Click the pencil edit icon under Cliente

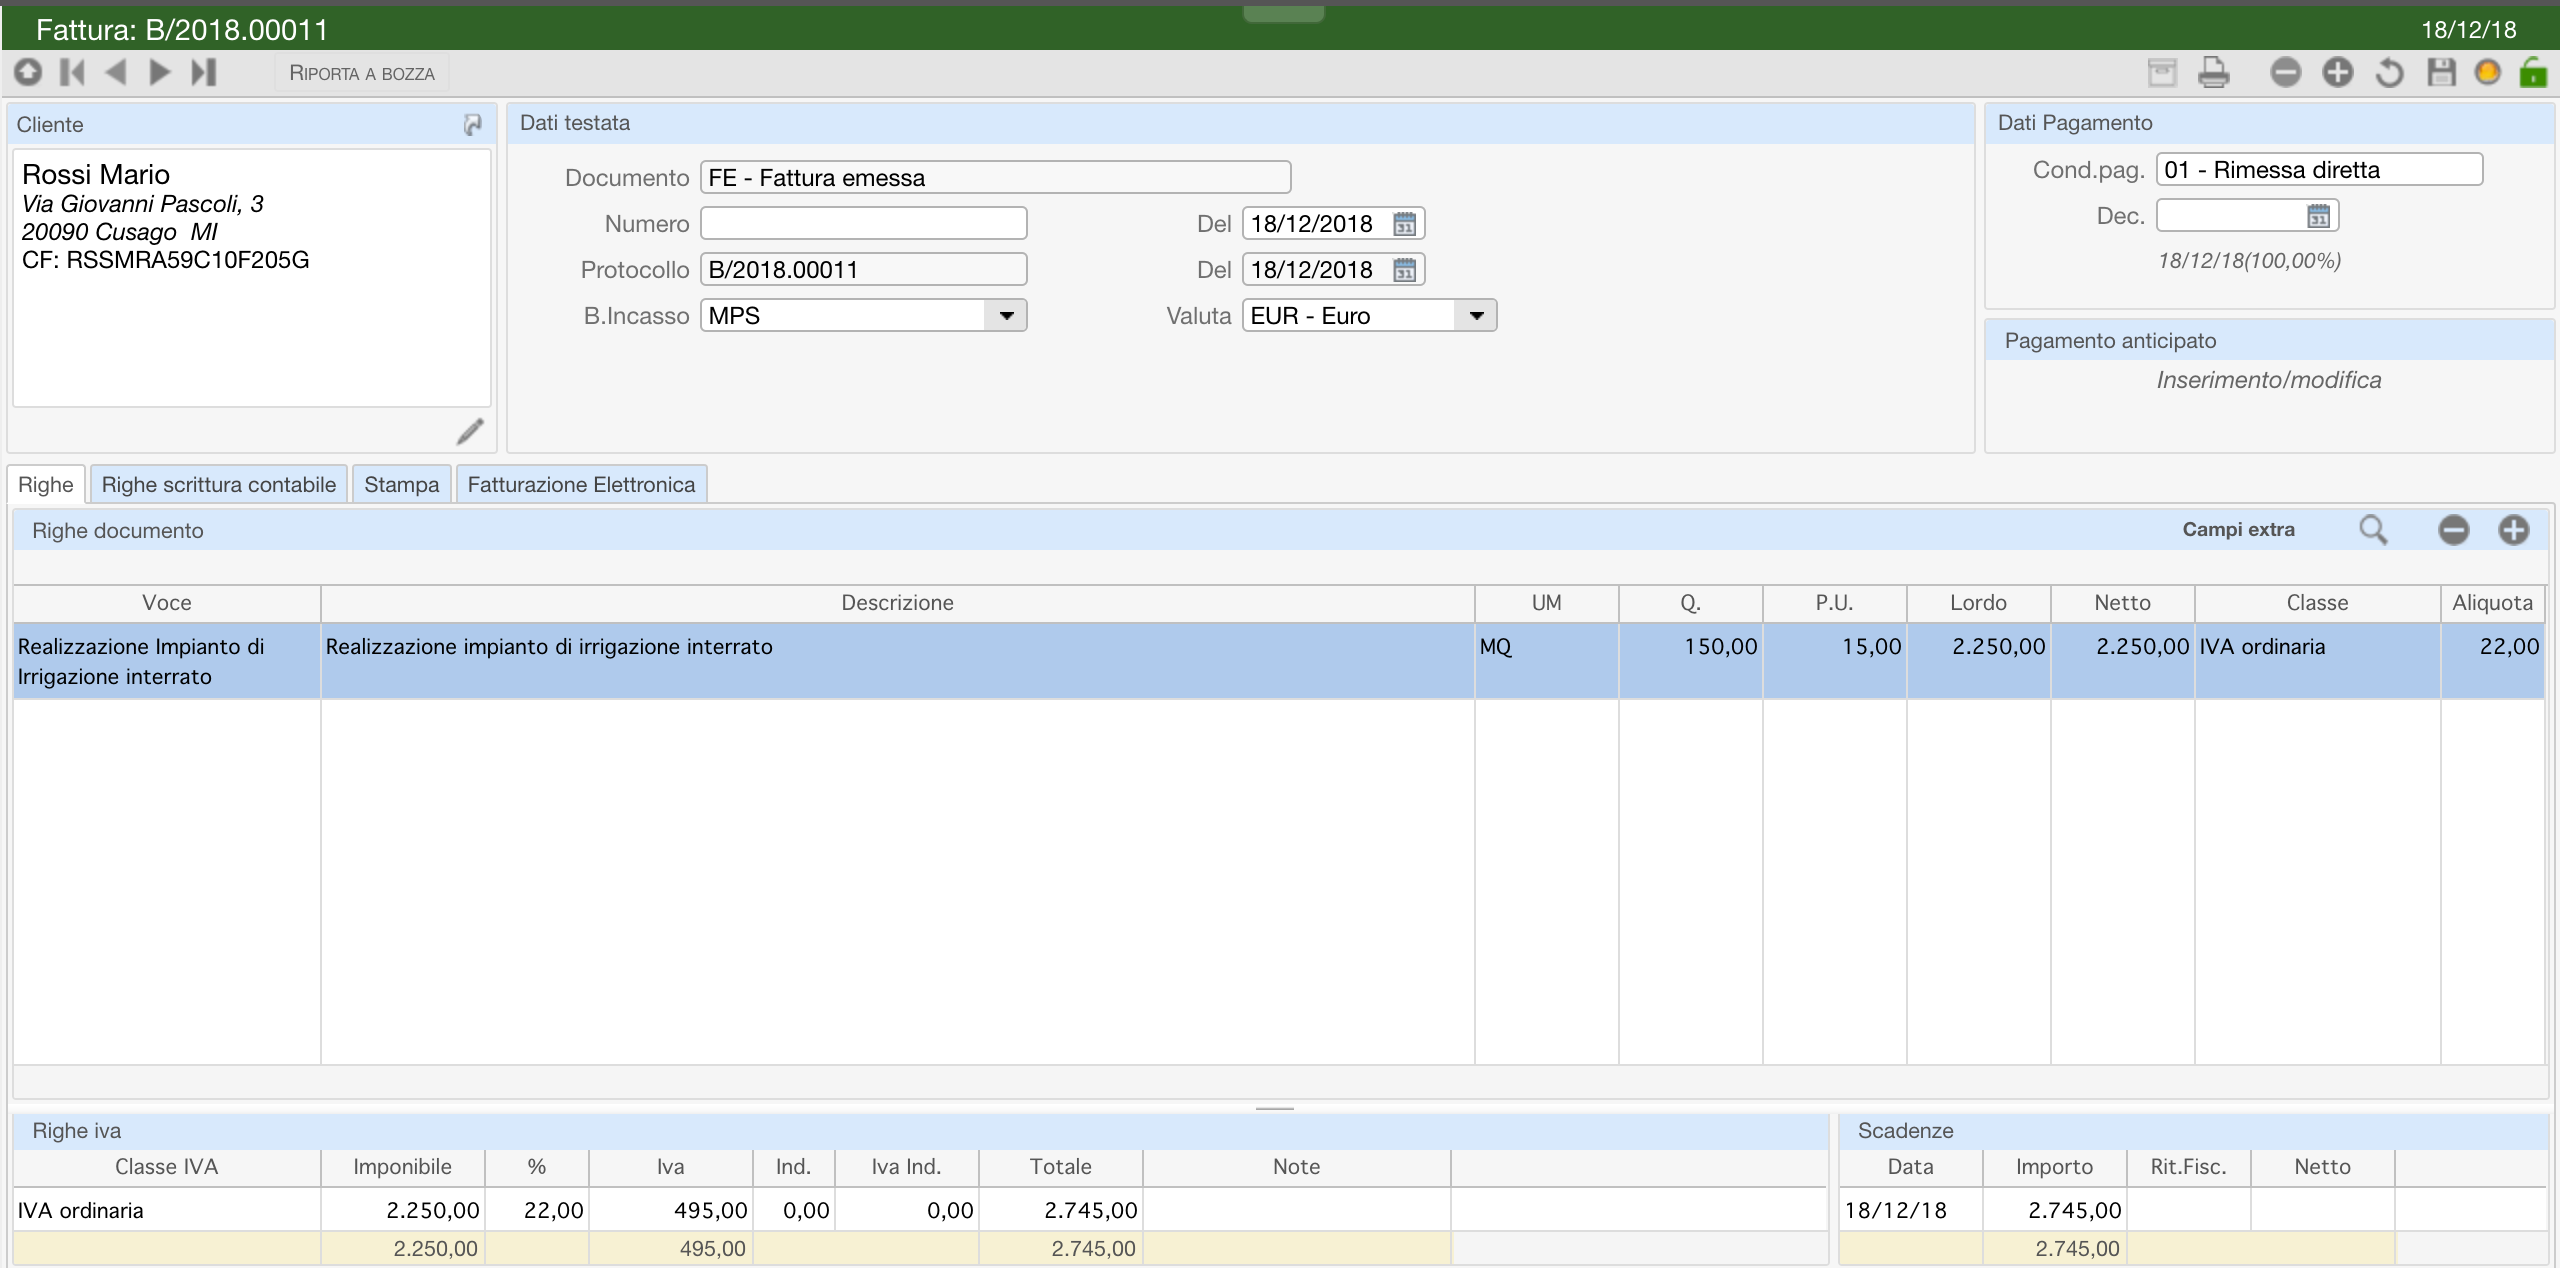470,431
